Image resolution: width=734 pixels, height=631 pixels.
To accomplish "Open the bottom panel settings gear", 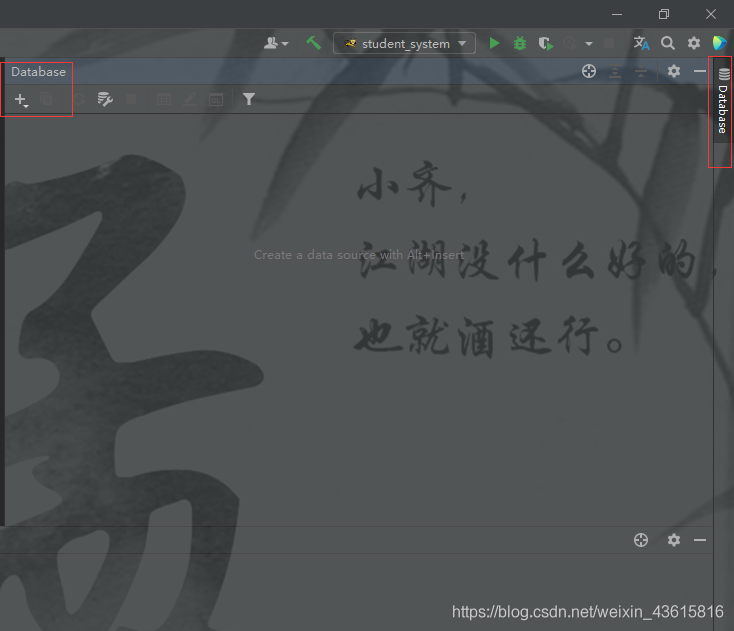I will click(674, 540).
